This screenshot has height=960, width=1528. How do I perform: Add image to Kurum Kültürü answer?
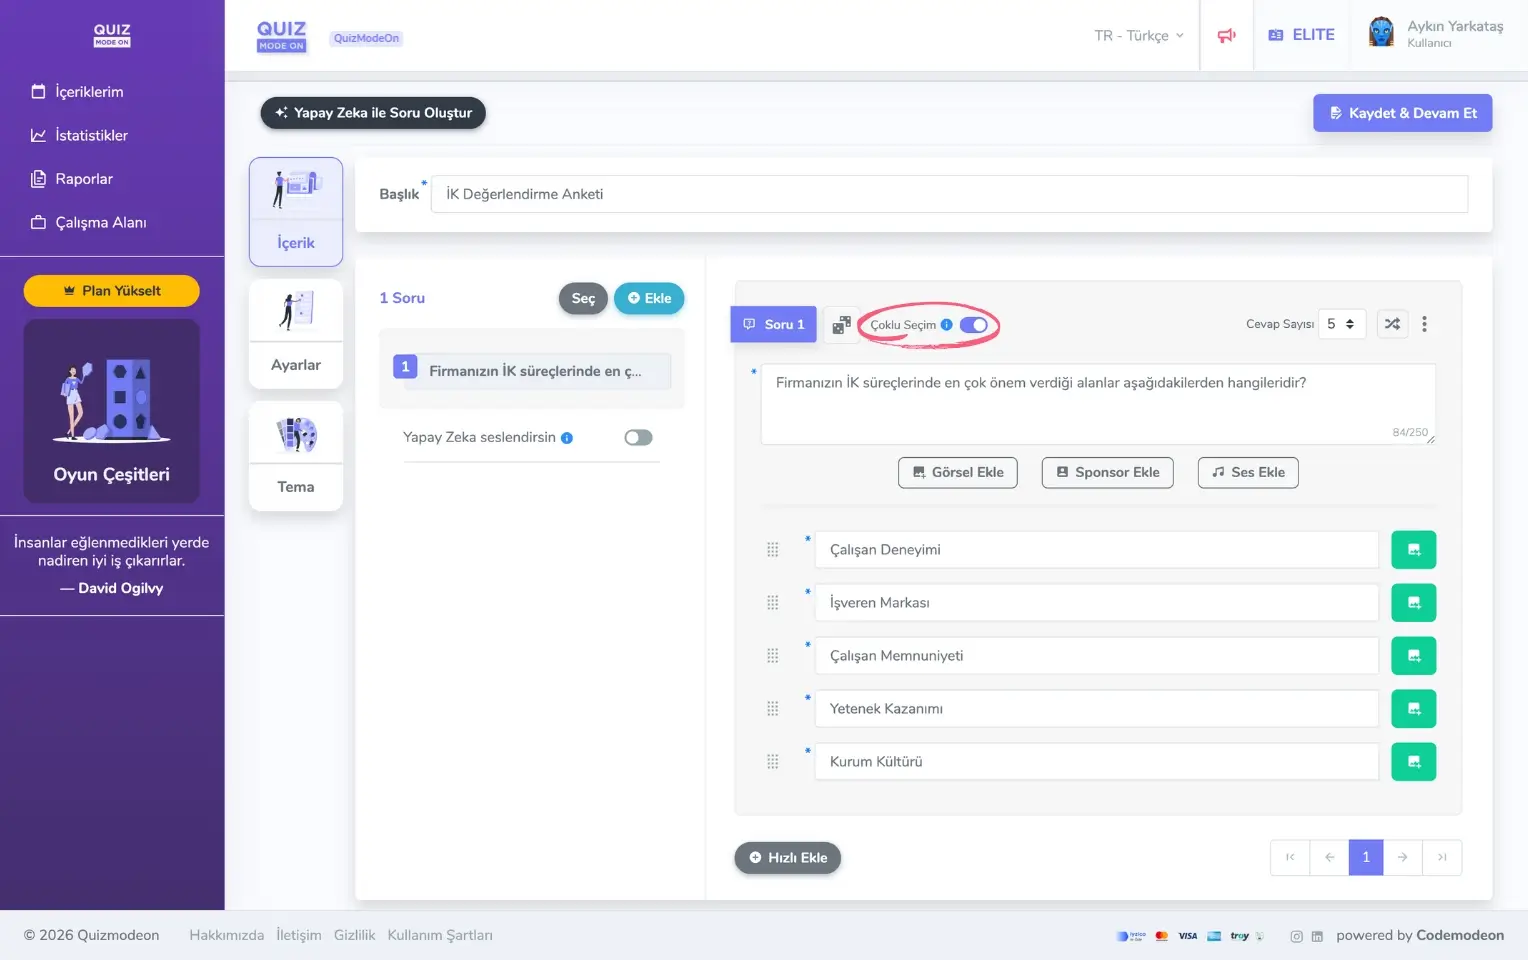tap(1413, 762)
